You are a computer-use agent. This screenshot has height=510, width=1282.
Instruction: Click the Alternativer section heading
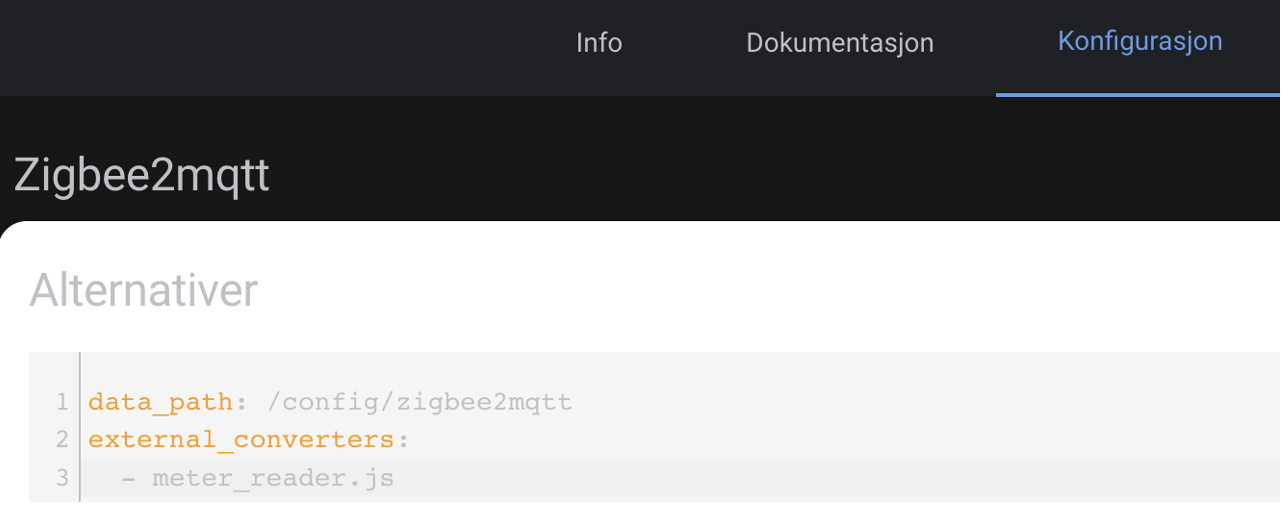click(144, 290)
